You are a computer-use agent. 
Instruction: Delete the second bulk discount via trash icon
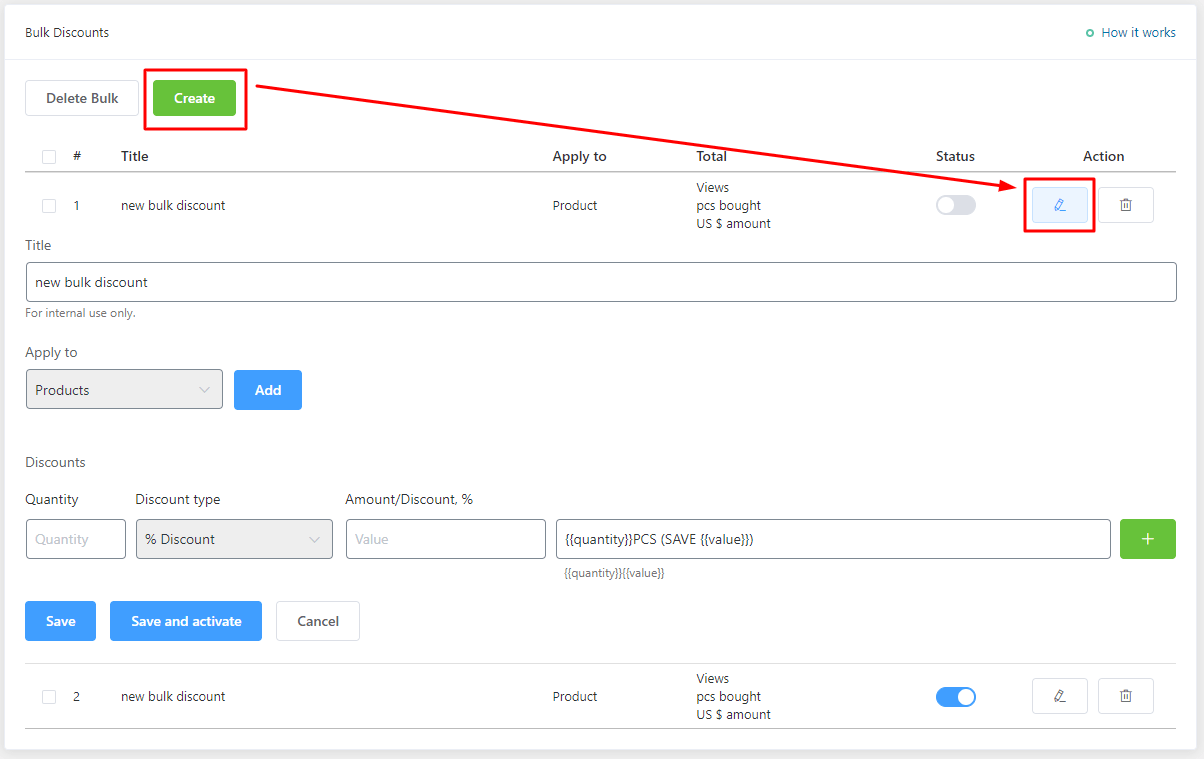[x=1125, y=696]
